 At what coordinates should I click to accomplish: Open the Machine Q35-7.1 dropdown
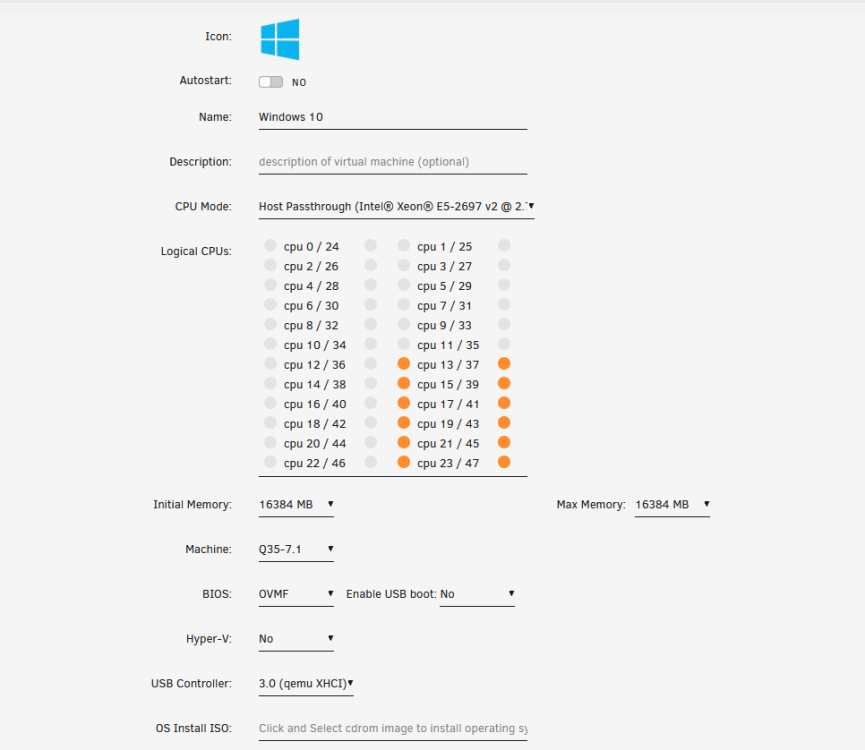(x=296, y=549)
